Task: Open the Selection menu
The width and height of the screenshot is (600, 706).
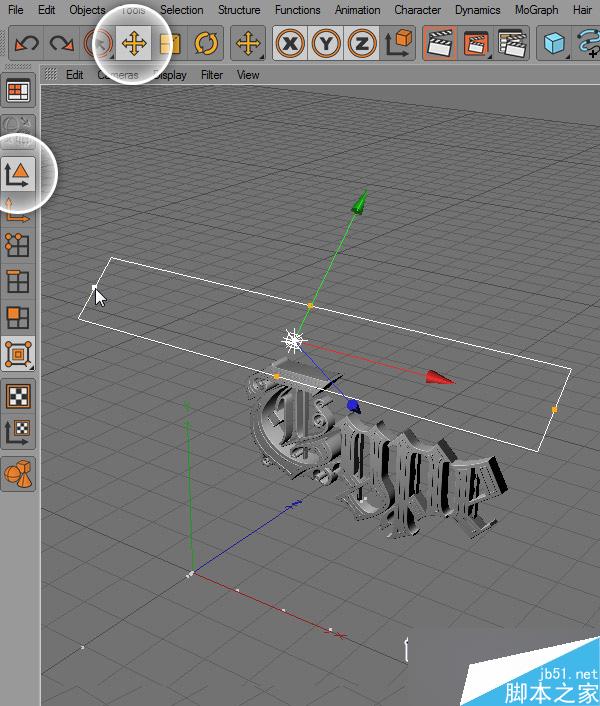Action: click(x=182, y=9)
